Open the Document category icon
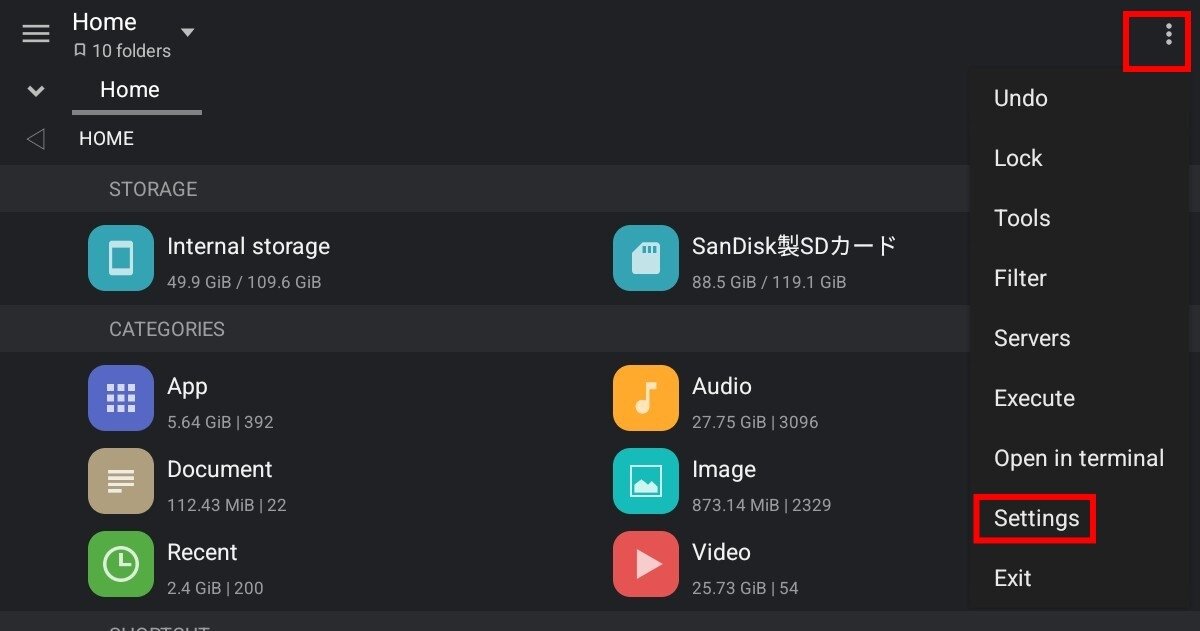This screenshot has height=631, width=1200. (x=120, y=481)
